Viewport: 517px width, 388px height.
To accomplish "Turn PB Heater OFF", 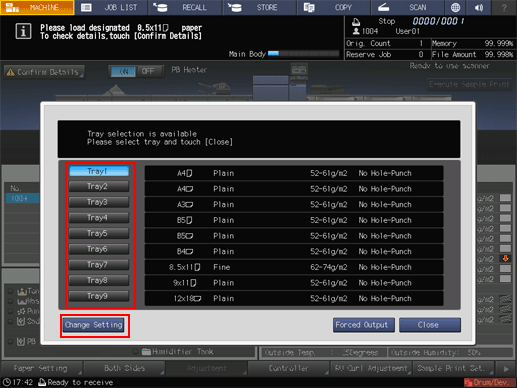I will (x=149, y=71).
